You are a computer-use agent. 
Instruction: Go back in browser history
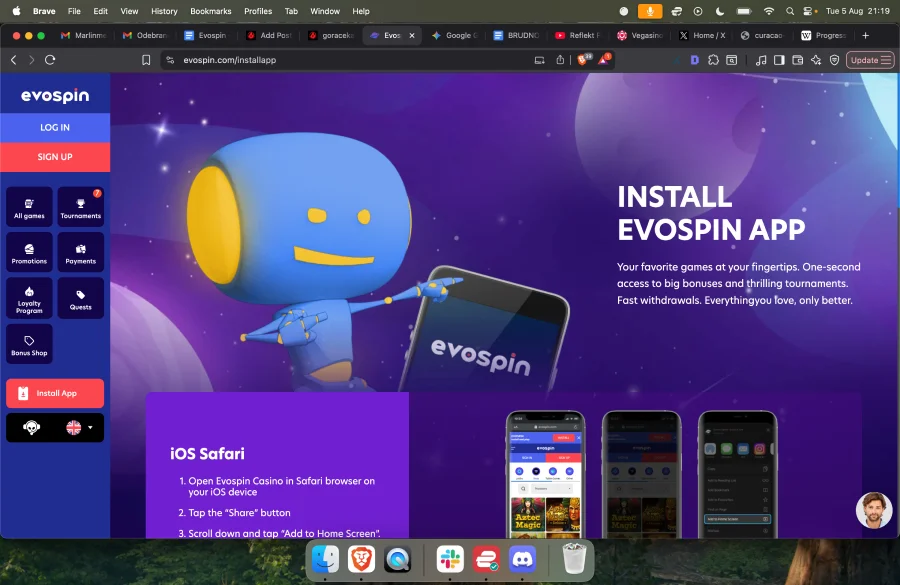click(14, 60)
